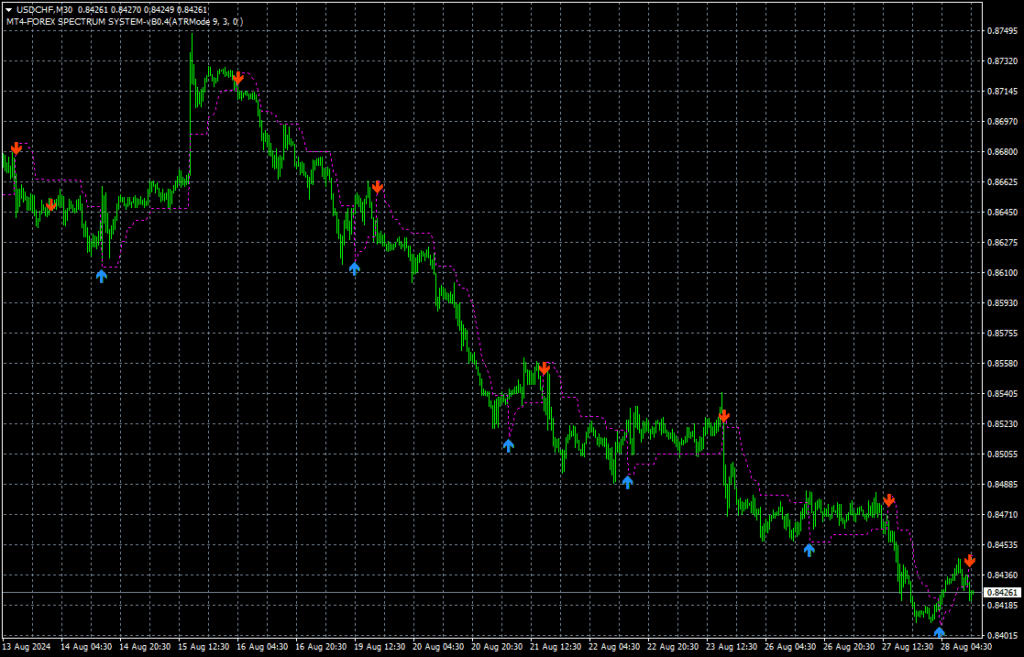Screen dimensions: 1024x657
Task: Click the blue buy arrow near 26 Aug 04:30
Action: point(809,549)
